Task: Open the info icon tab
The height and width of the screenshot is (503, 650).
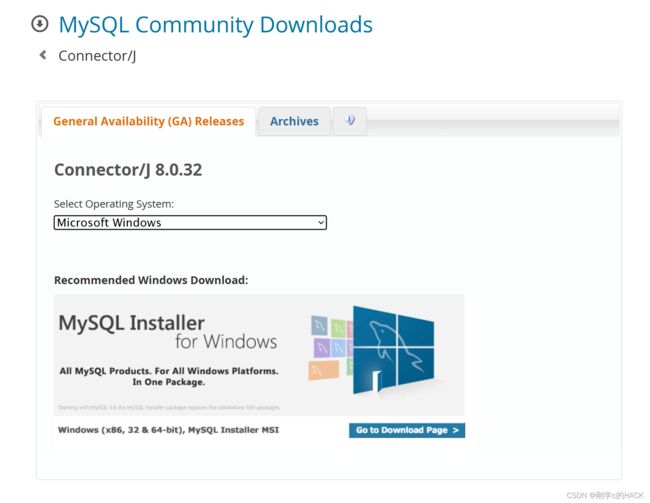Action: 350,121
